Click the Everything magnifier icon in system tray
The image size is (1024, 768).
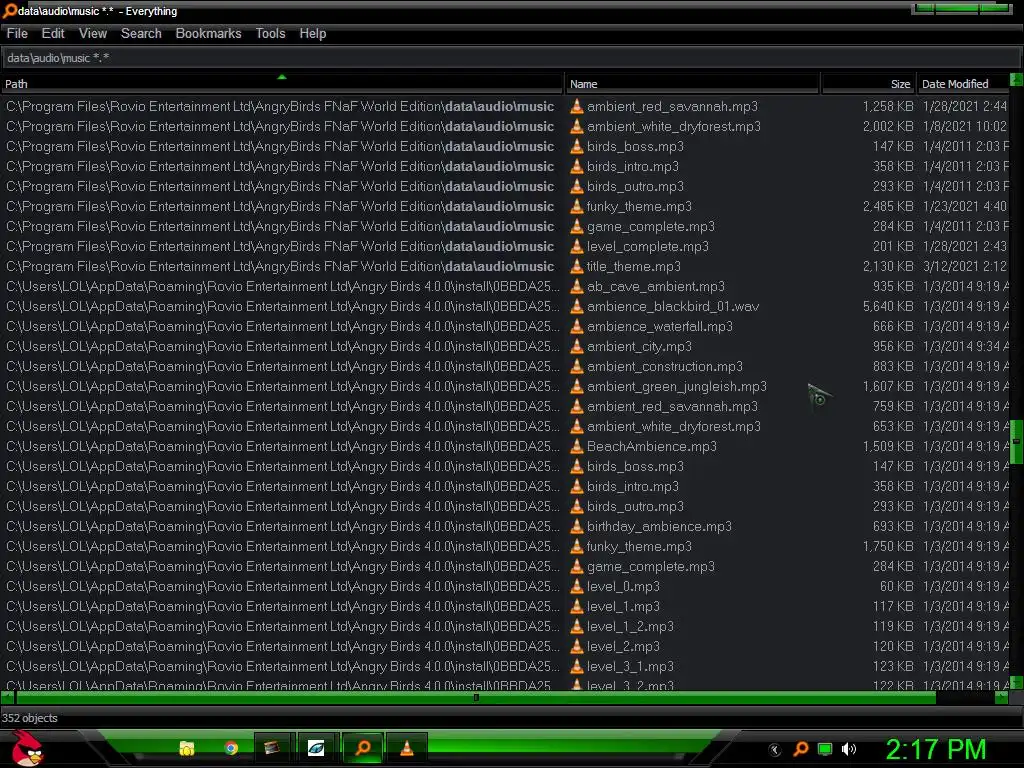click(801, 749)
